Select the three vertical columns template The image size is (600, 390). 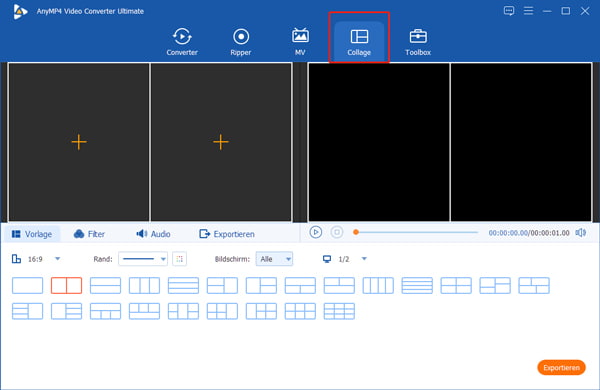pyautogui.click(x=144, y=286)
